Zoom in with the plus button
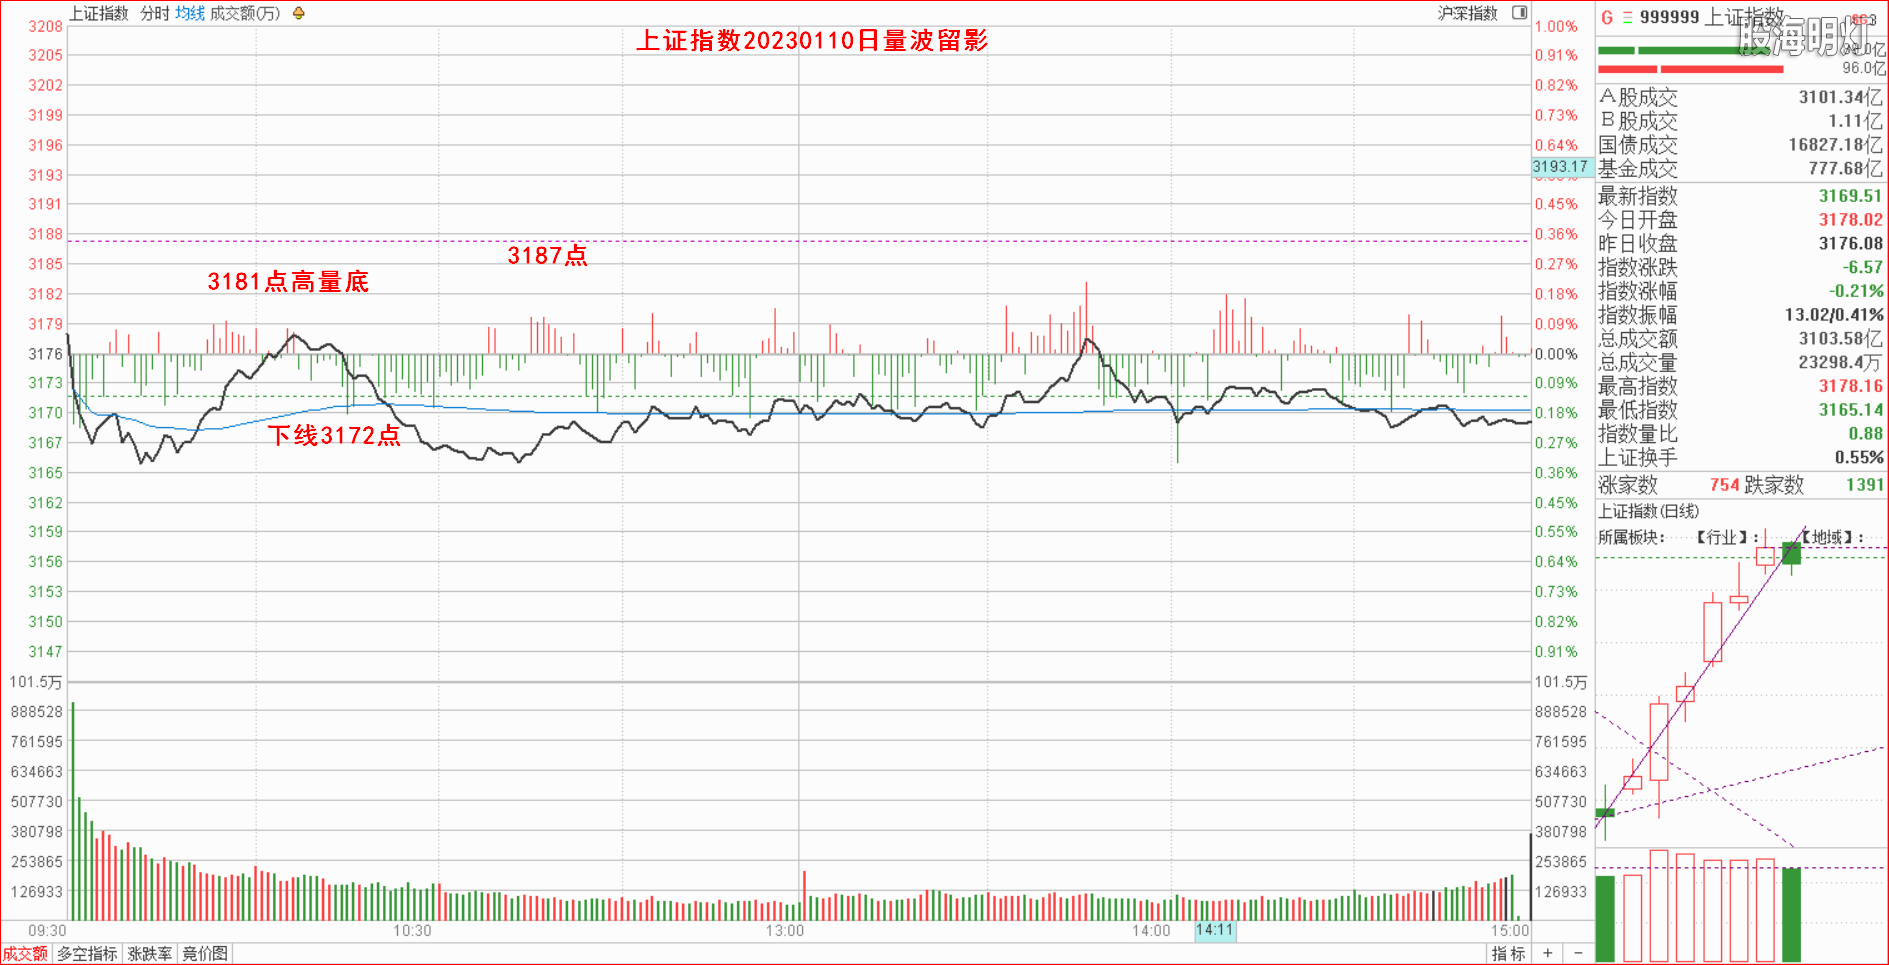Viewport: 1889px width, 965px height. coord(1547,953)
